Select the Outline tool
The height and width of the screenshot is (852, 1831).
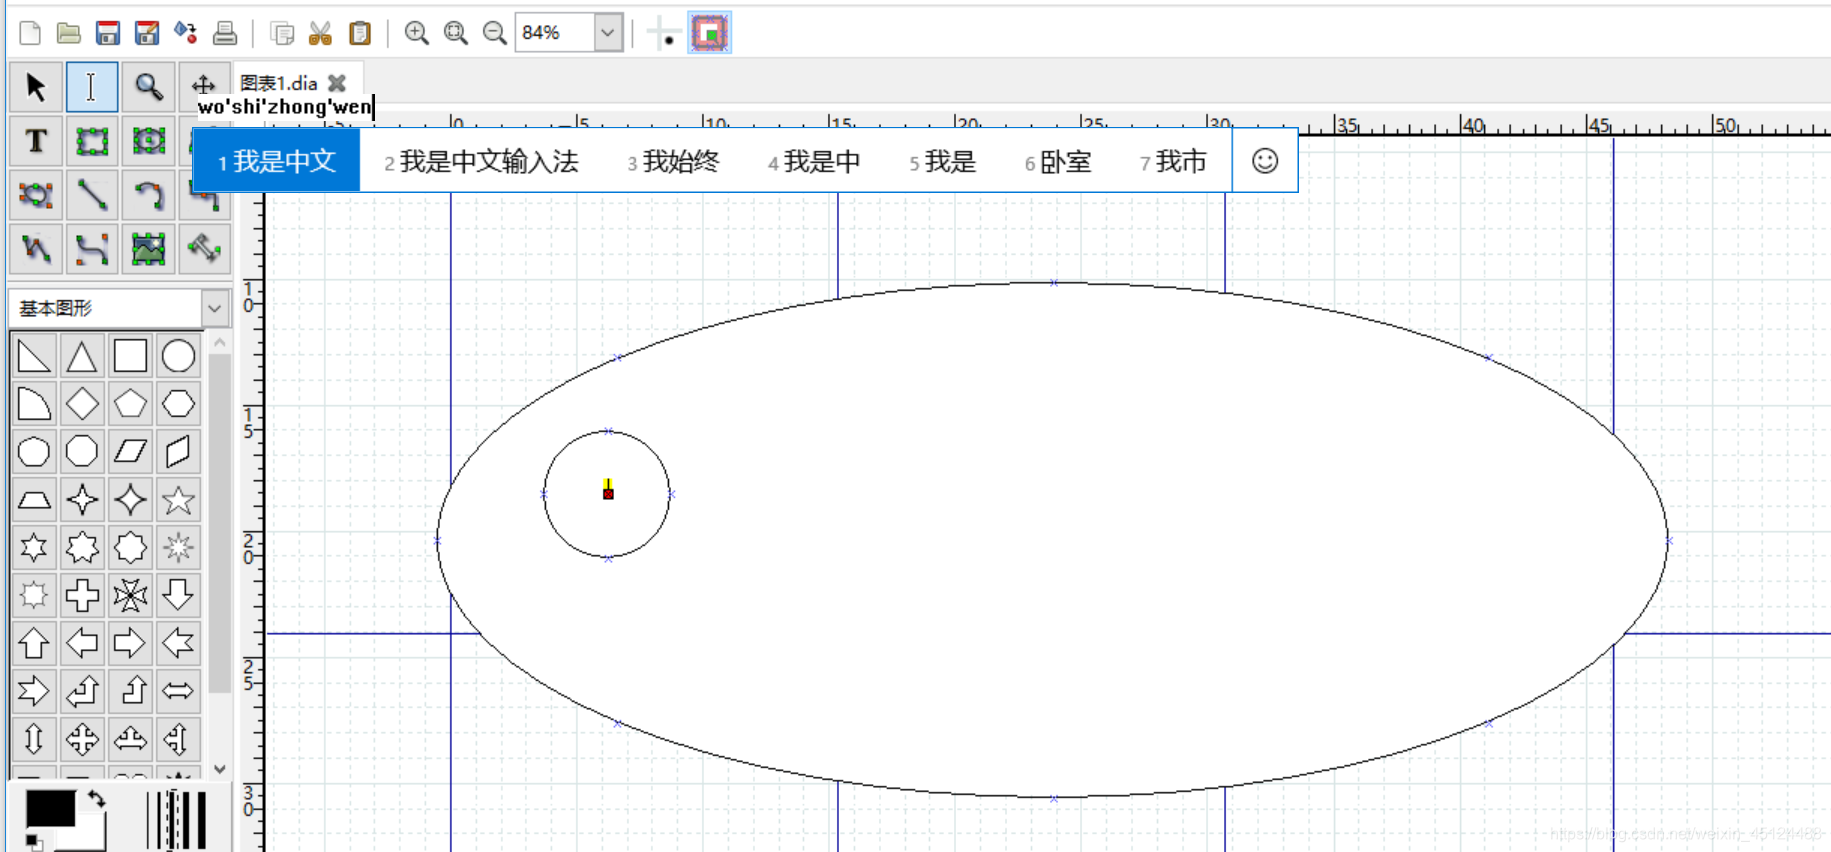click(204, 249)
